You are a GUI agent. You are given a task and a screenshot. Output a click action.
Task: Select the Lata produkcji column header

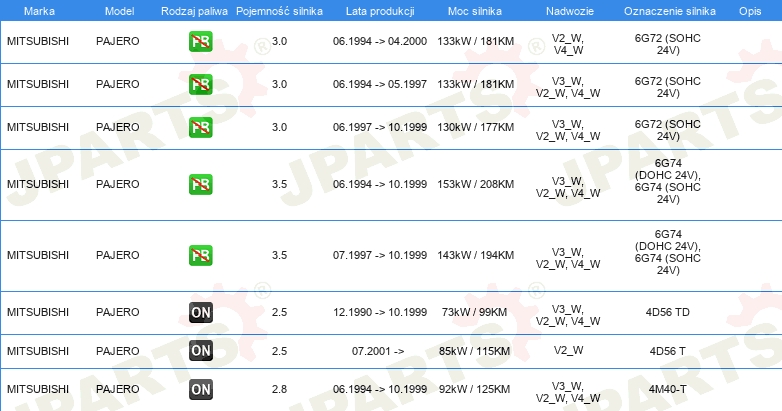coord(380,11)
